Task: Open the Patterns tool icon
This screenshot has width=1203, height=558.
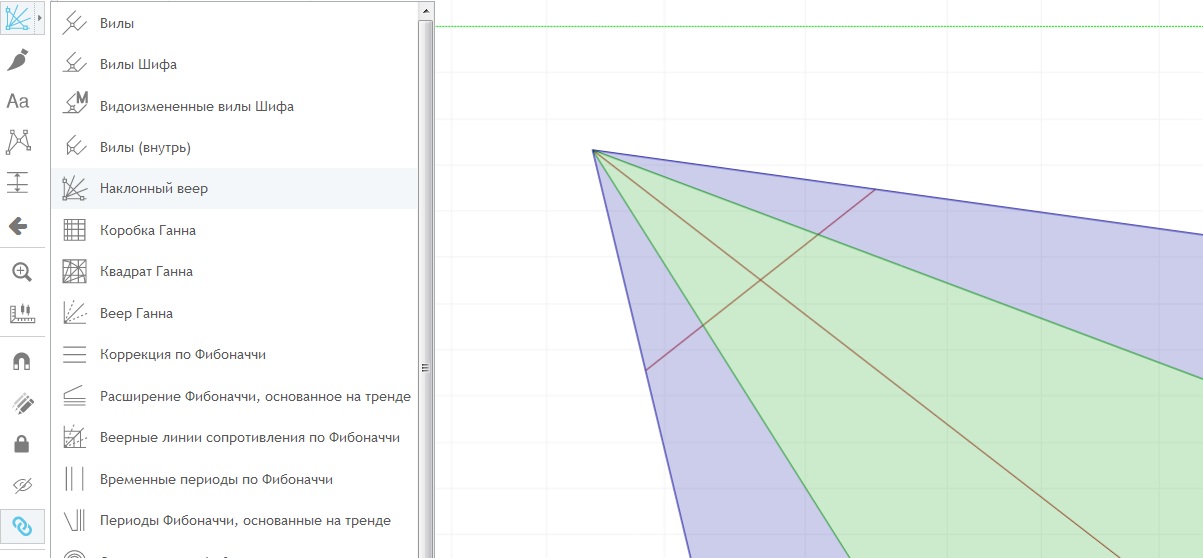Action: coord(18,142)
